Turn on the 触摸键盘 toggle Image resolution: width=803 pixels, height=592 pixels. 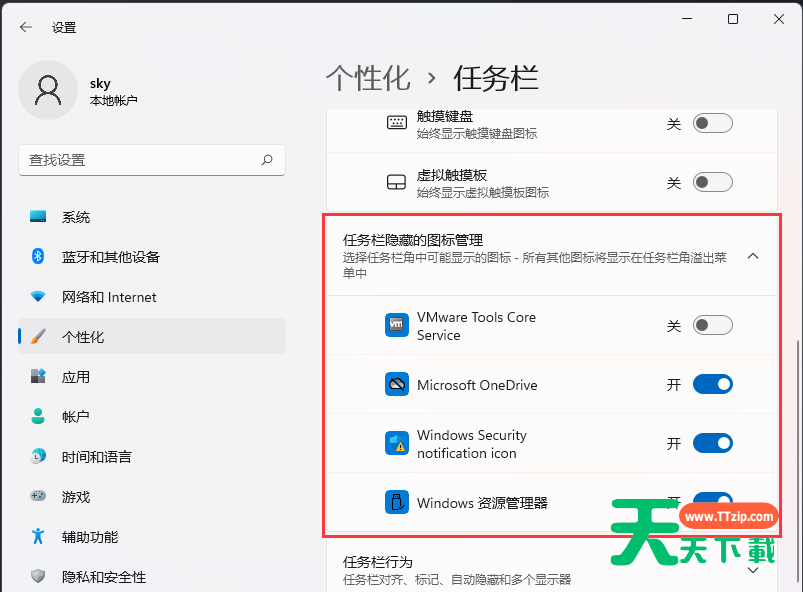click(x=712, y=123)
